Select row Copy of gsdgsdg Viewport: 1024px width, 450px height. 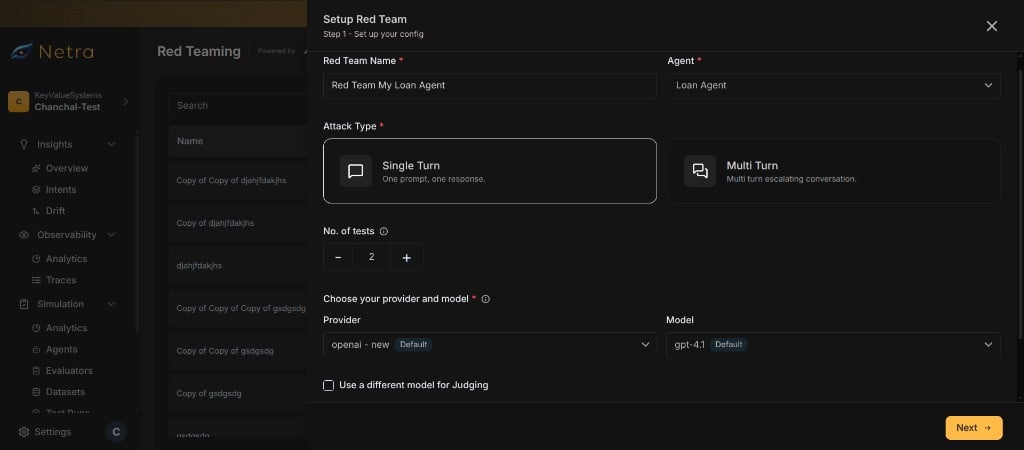[x=238, y=393]
